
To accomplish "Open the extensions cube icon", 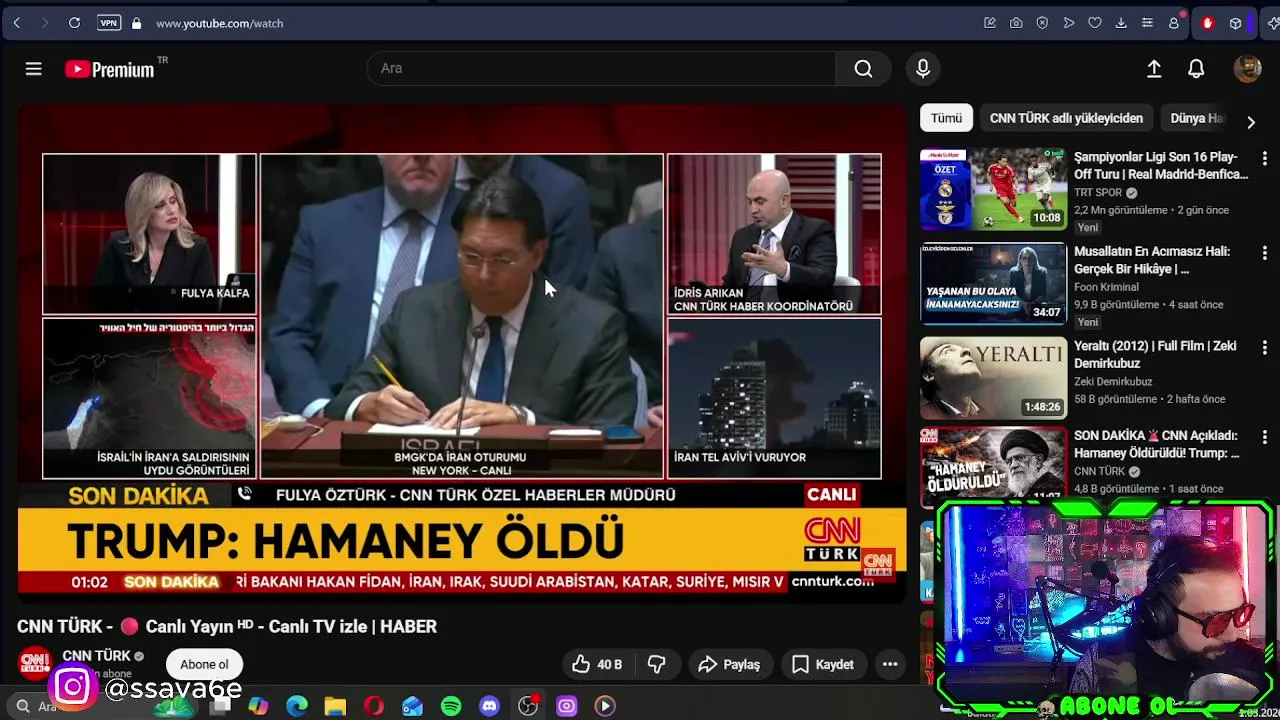I will 1236,23.
